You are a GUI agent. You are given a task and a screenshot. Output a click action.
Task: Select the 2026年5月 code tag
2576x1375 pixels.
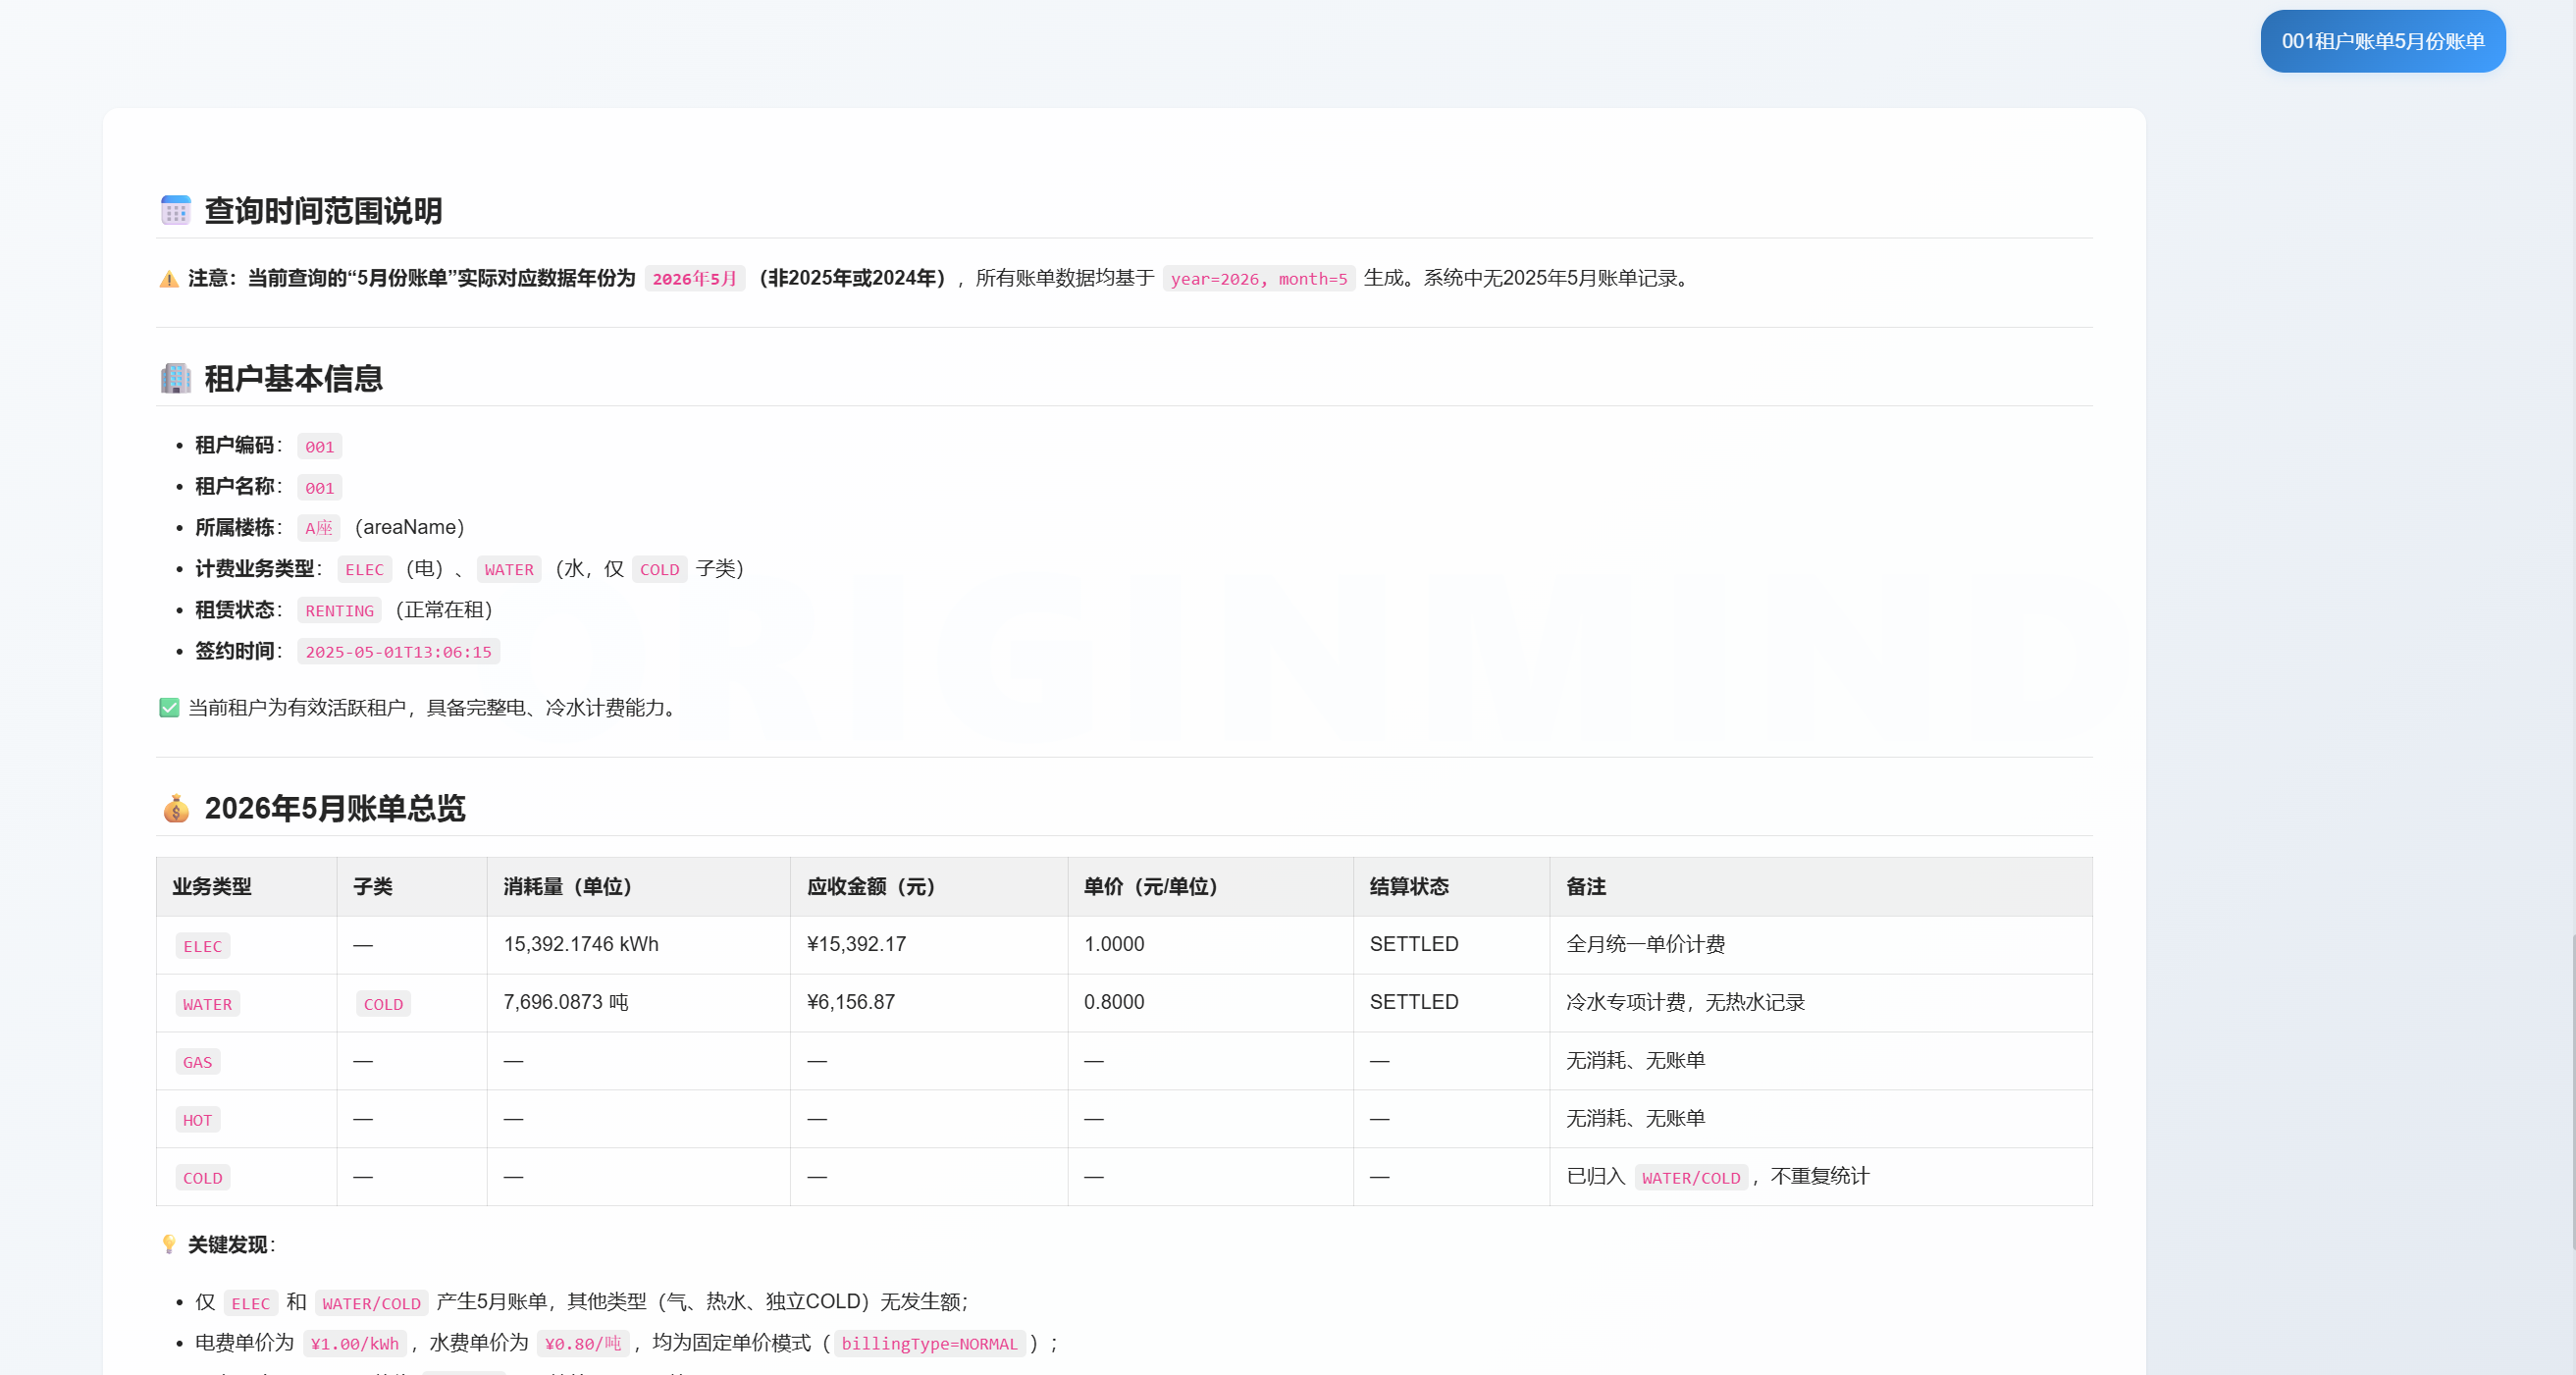pyautogui.click(x=695, y=279)
